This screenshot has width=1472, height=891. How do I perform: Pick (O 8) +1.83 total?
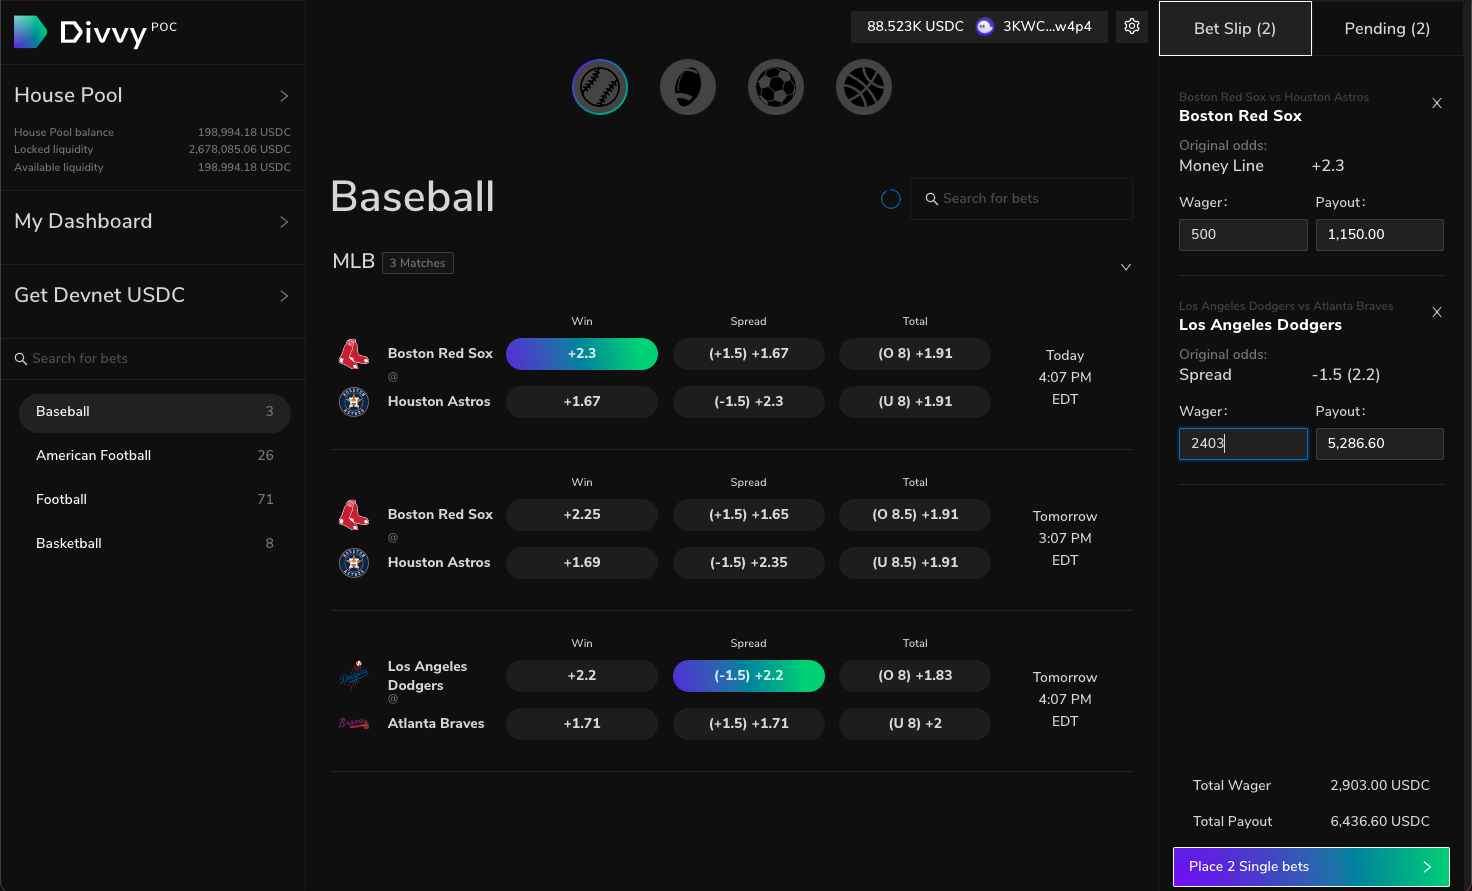click(x=915, y=676)
